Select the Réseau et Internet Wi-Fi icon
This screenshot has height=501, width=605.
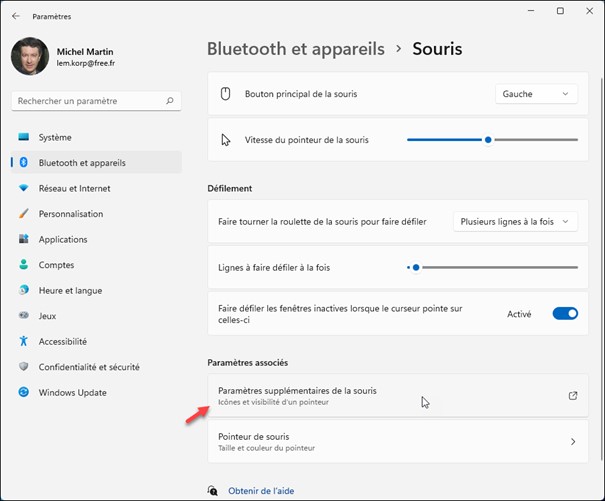23,188
